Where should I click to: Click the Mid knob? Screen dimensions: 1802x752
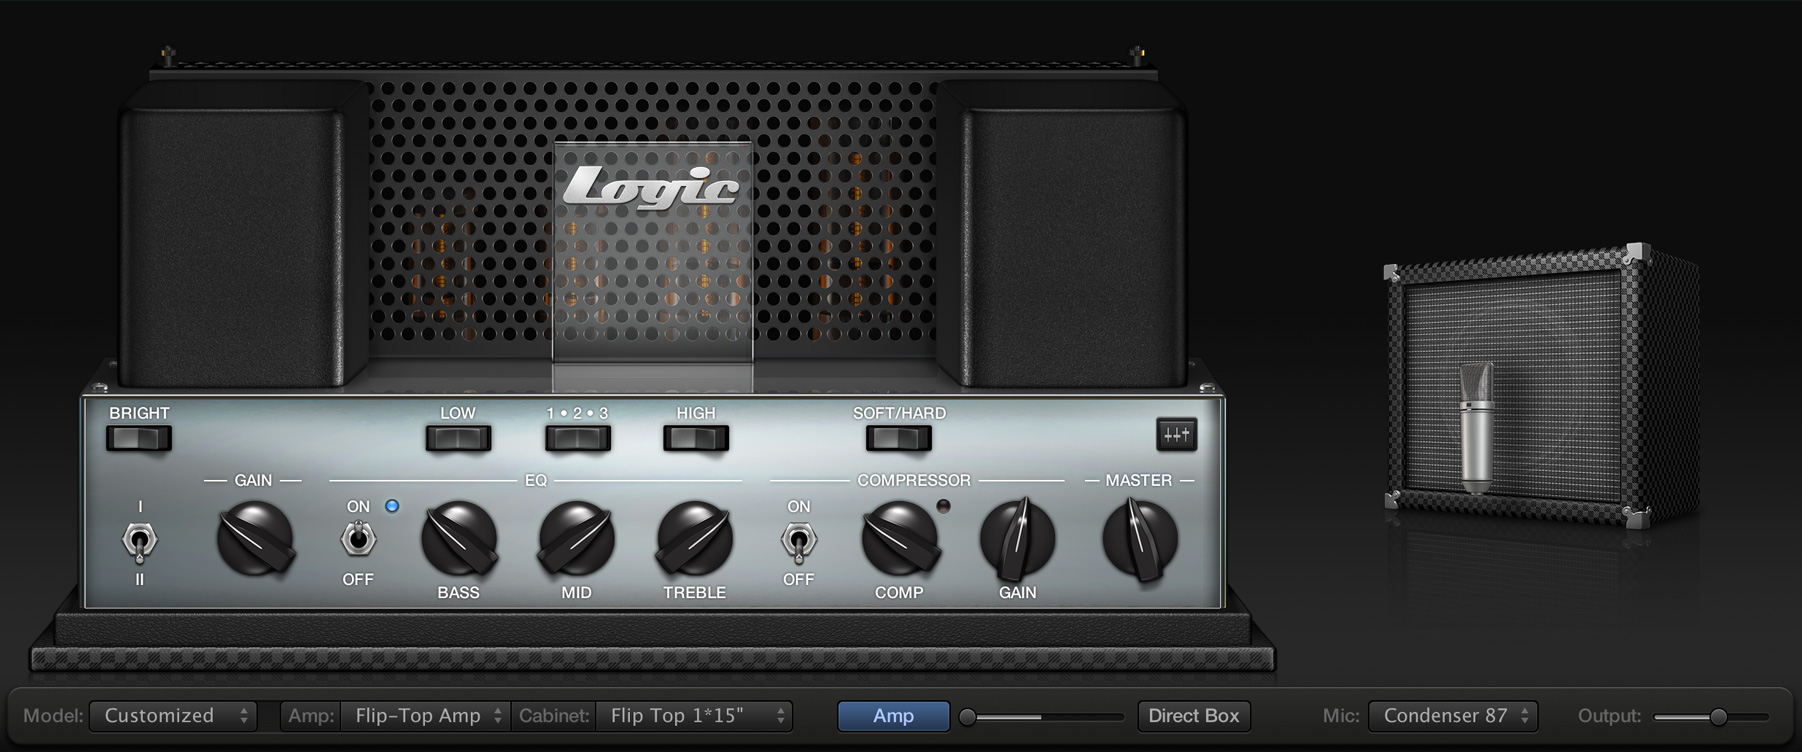click(x=577, y=539)
